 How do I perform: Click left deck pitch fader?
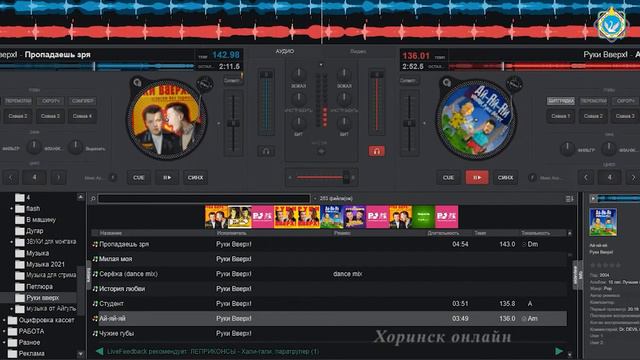[233, 123]
